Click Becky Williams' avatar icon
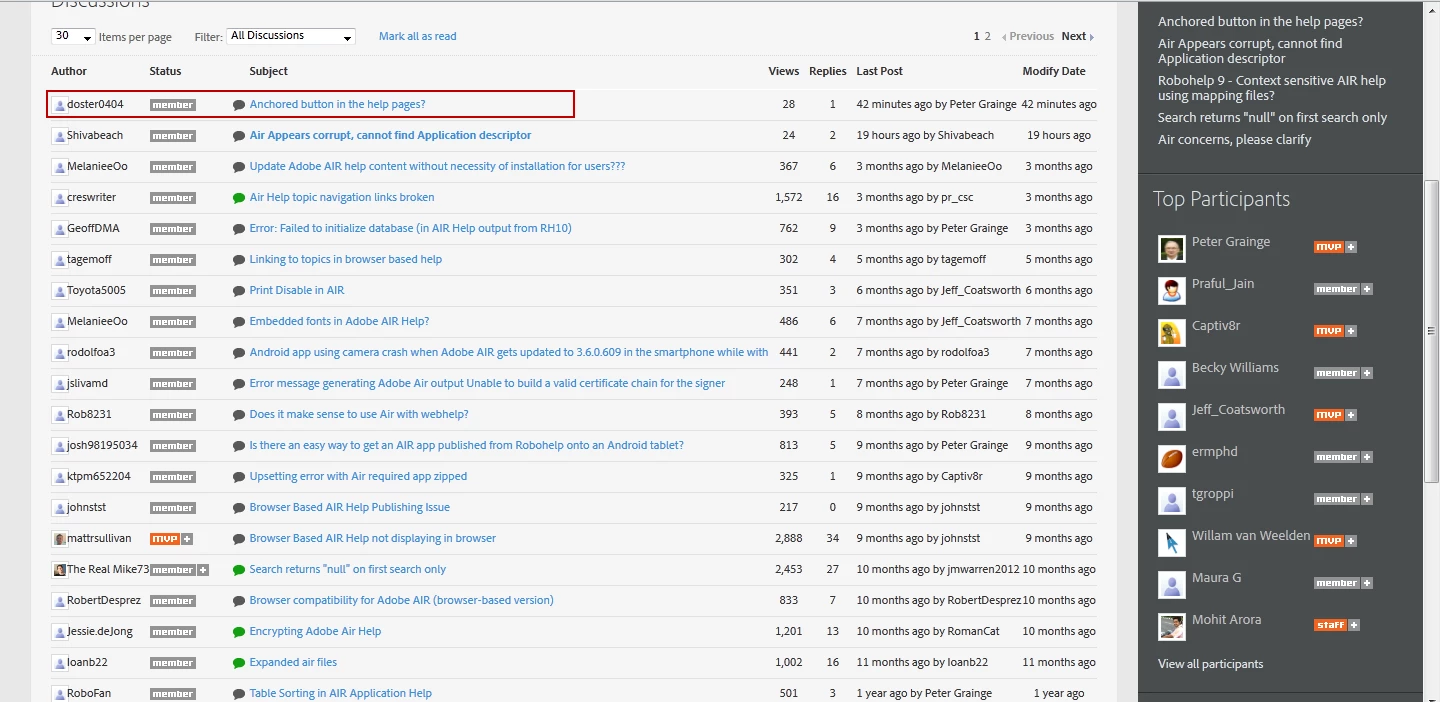 (x=1171, y=375)
